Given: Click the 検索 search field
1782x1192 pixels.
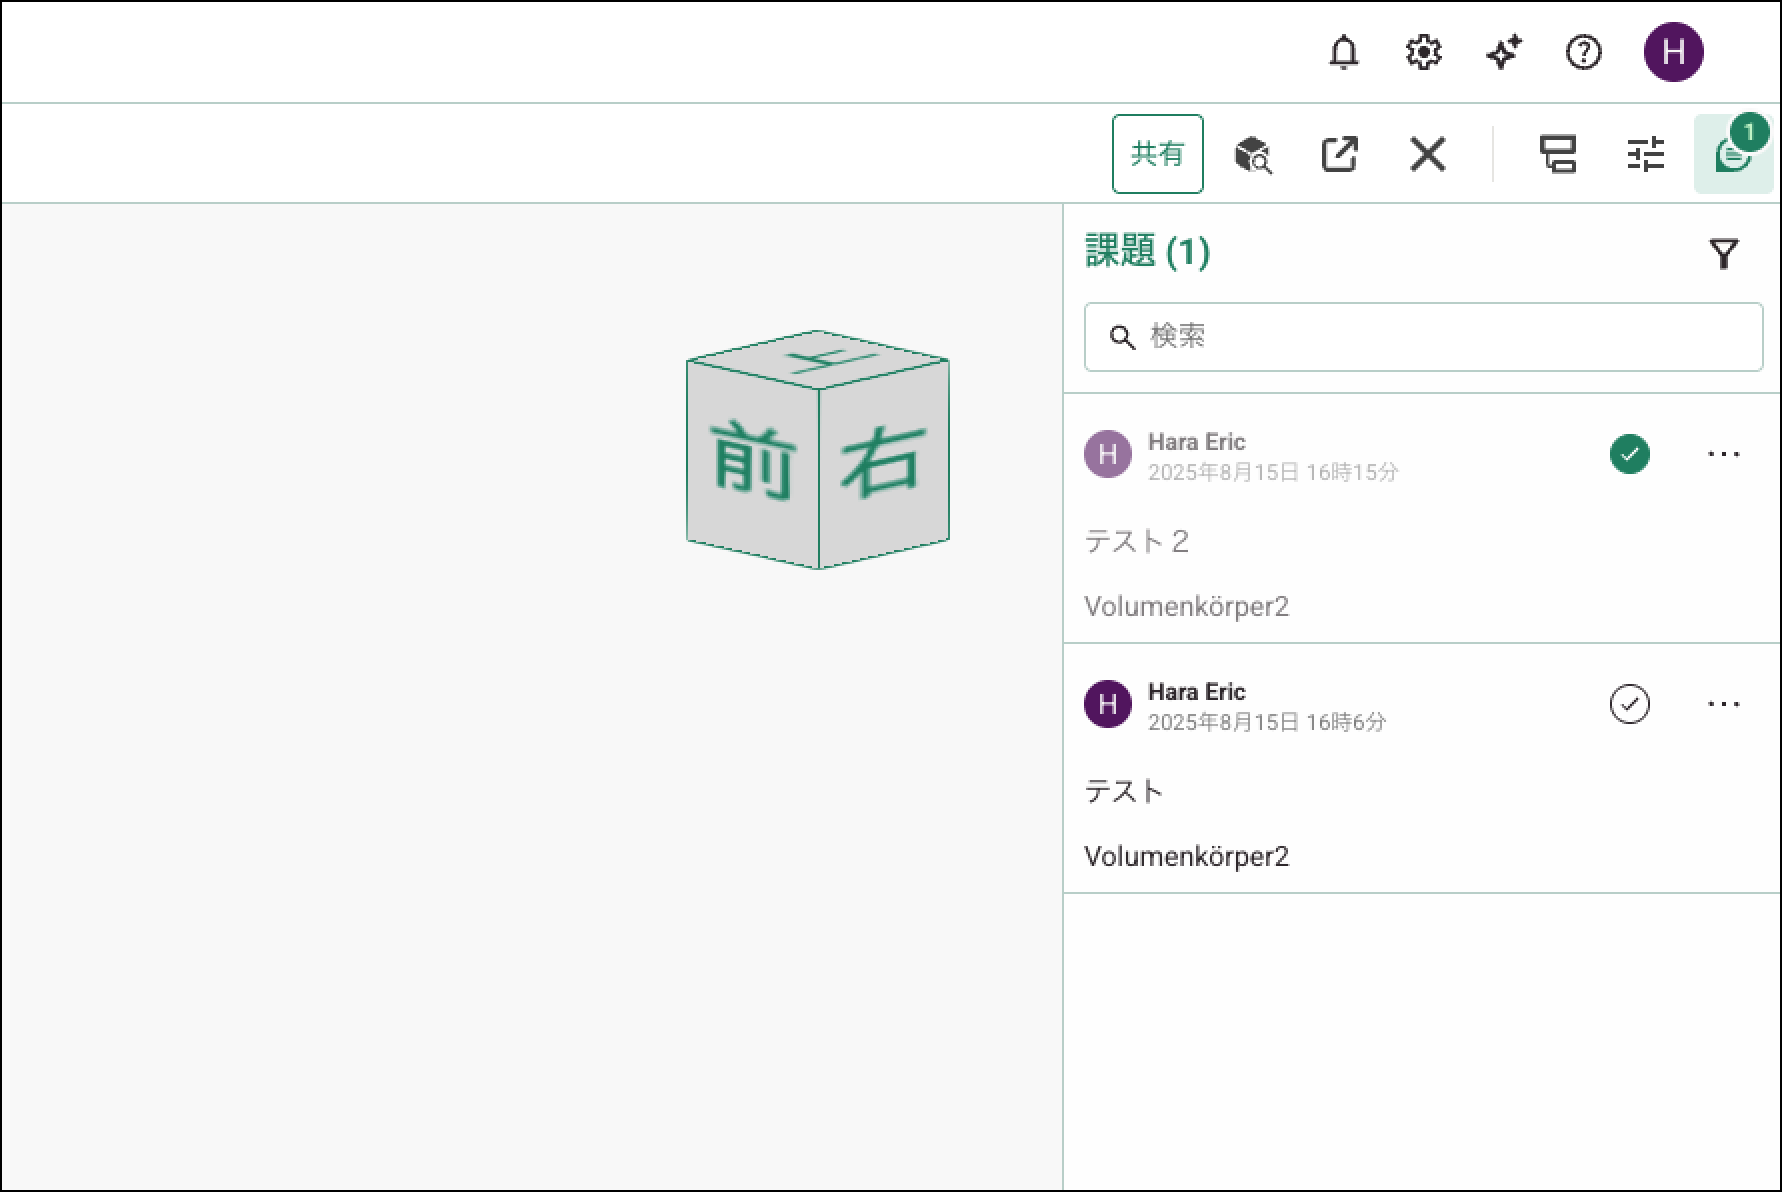Looking at the screenshot, I should click(1423, 337).
